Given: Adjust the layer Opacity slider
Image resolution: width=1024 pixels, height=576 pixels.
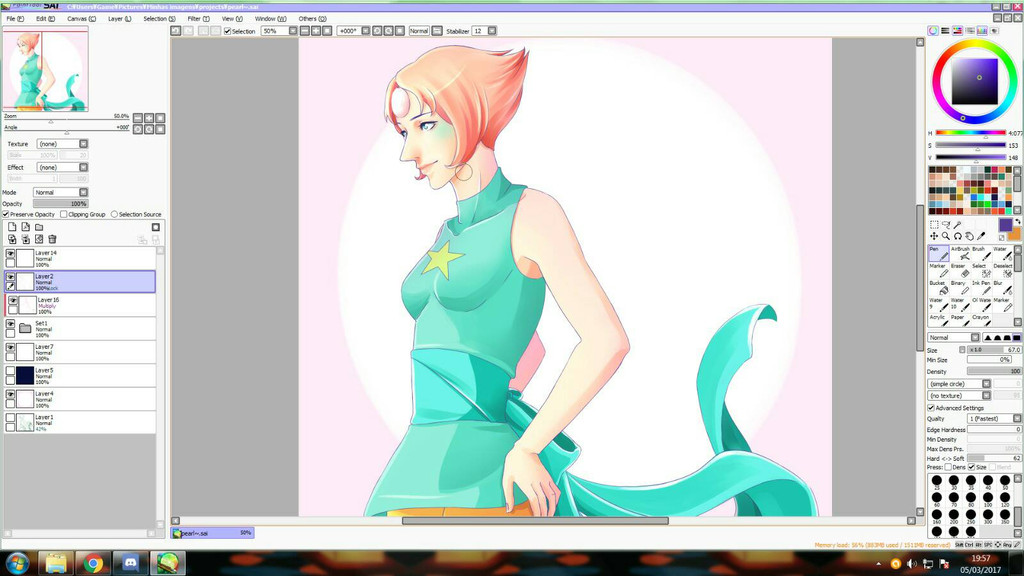Looking at the screenshot, I should 60,204.
